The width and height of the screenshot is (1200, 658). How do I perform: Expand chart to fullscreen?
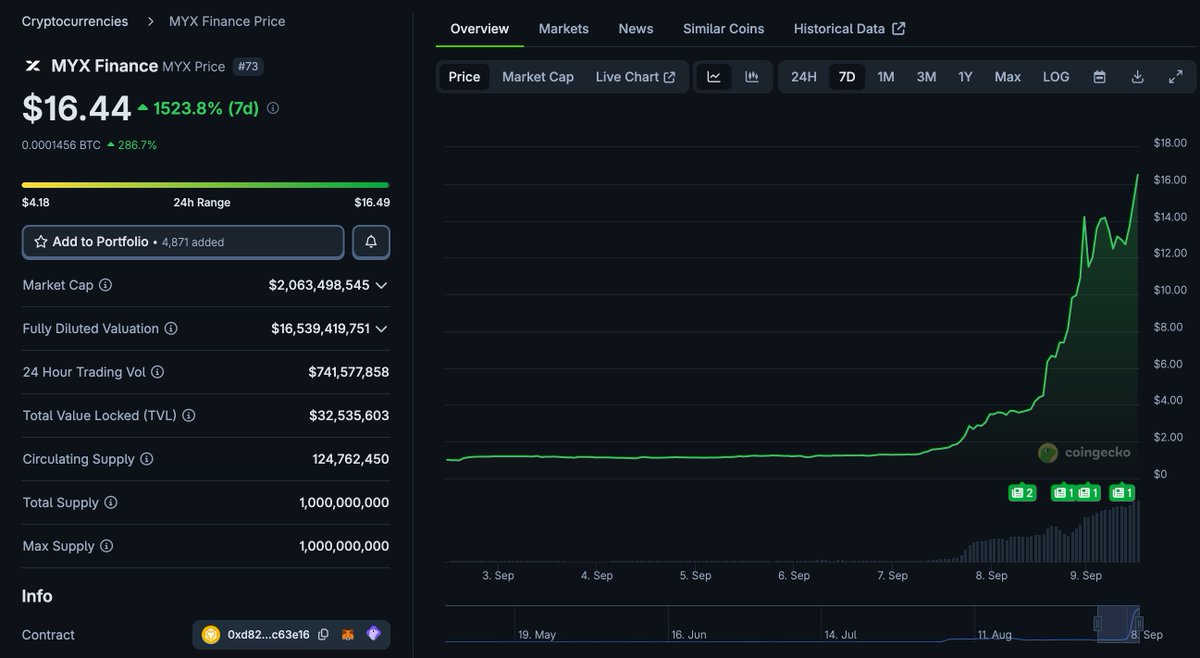(x=1175, y=77)
